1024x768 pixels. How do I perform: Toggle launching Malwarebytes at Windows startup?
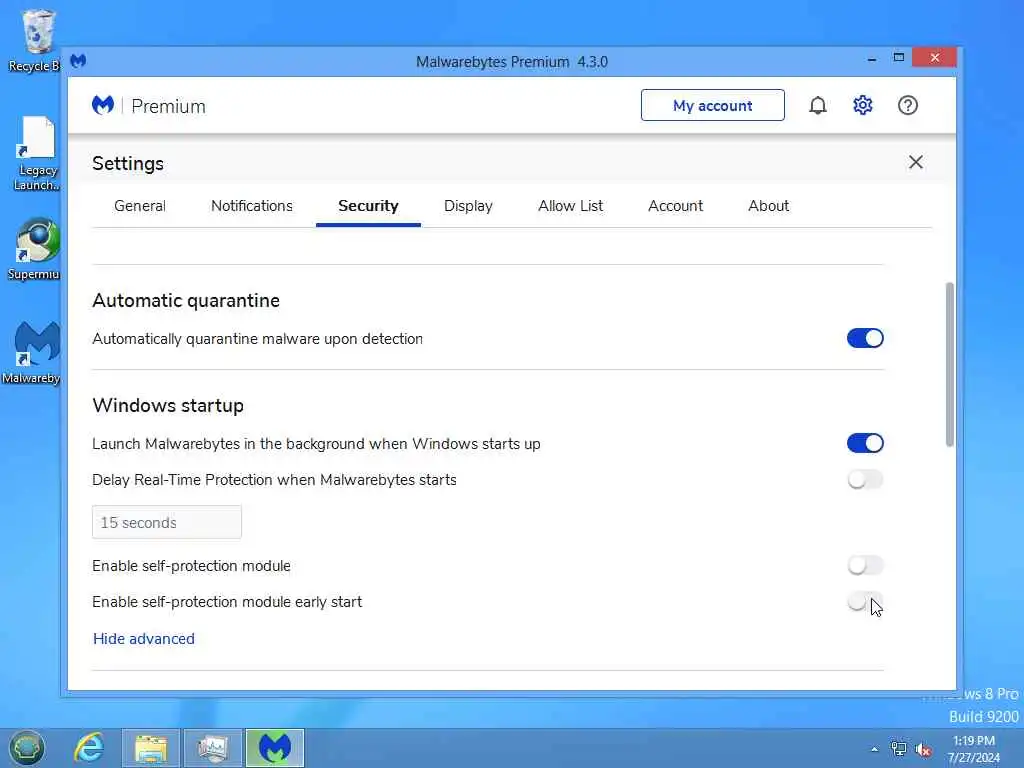[865, 443]
